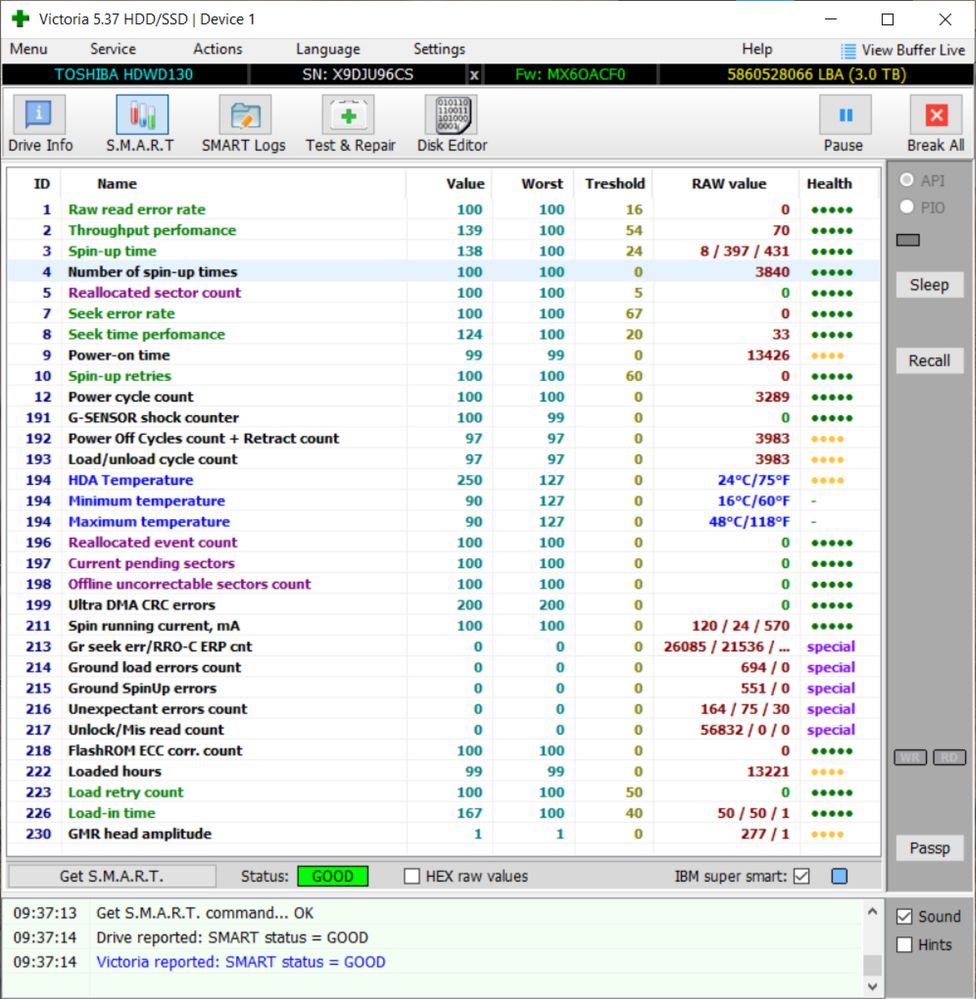Click the x next to serial number
Image resolution: width=976 pixels, height=999 pixels.
point(474,75)
